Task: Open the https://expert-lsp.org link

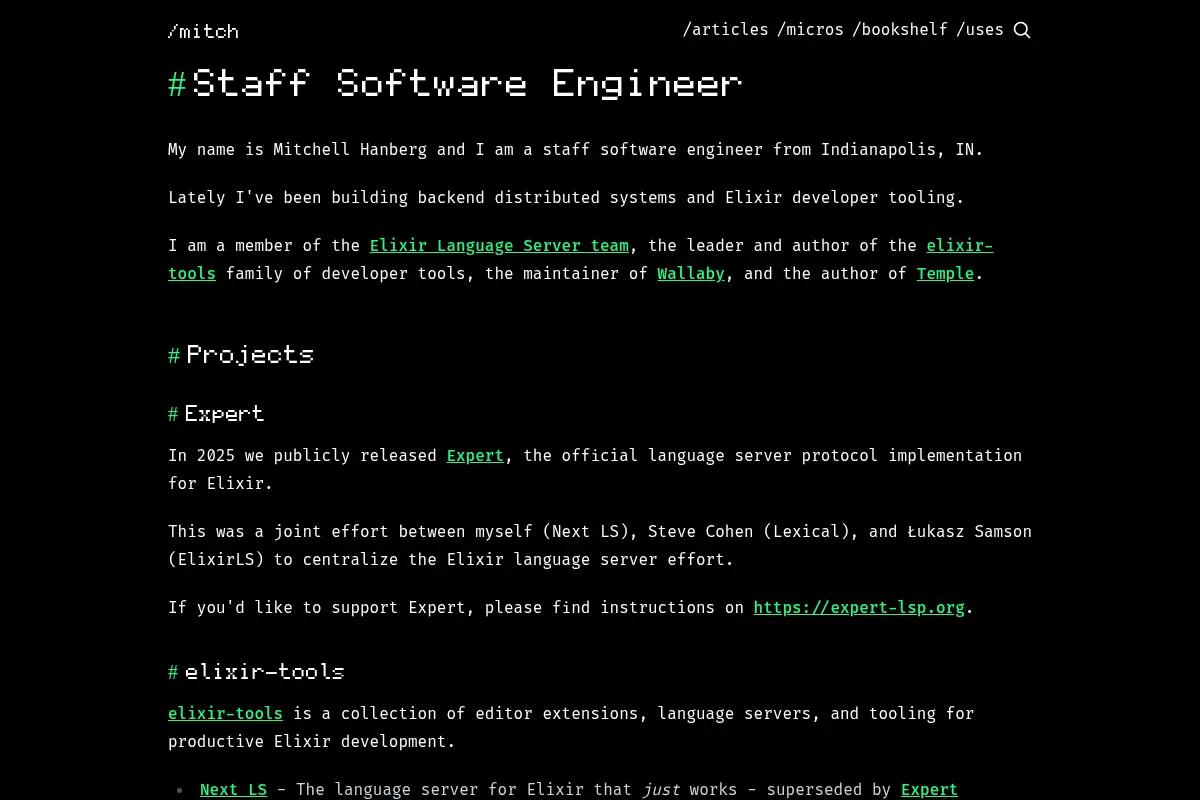Action: pos(859,608)
